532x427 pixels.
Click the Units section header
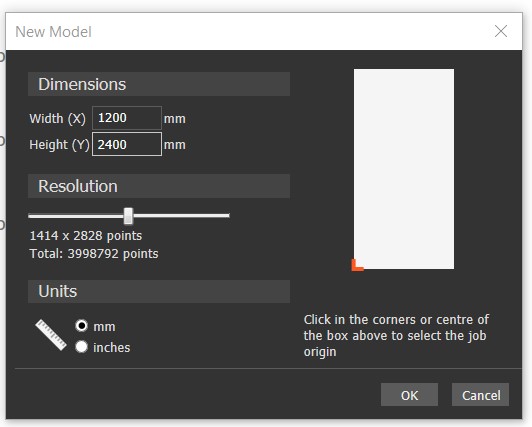[159, 291]
